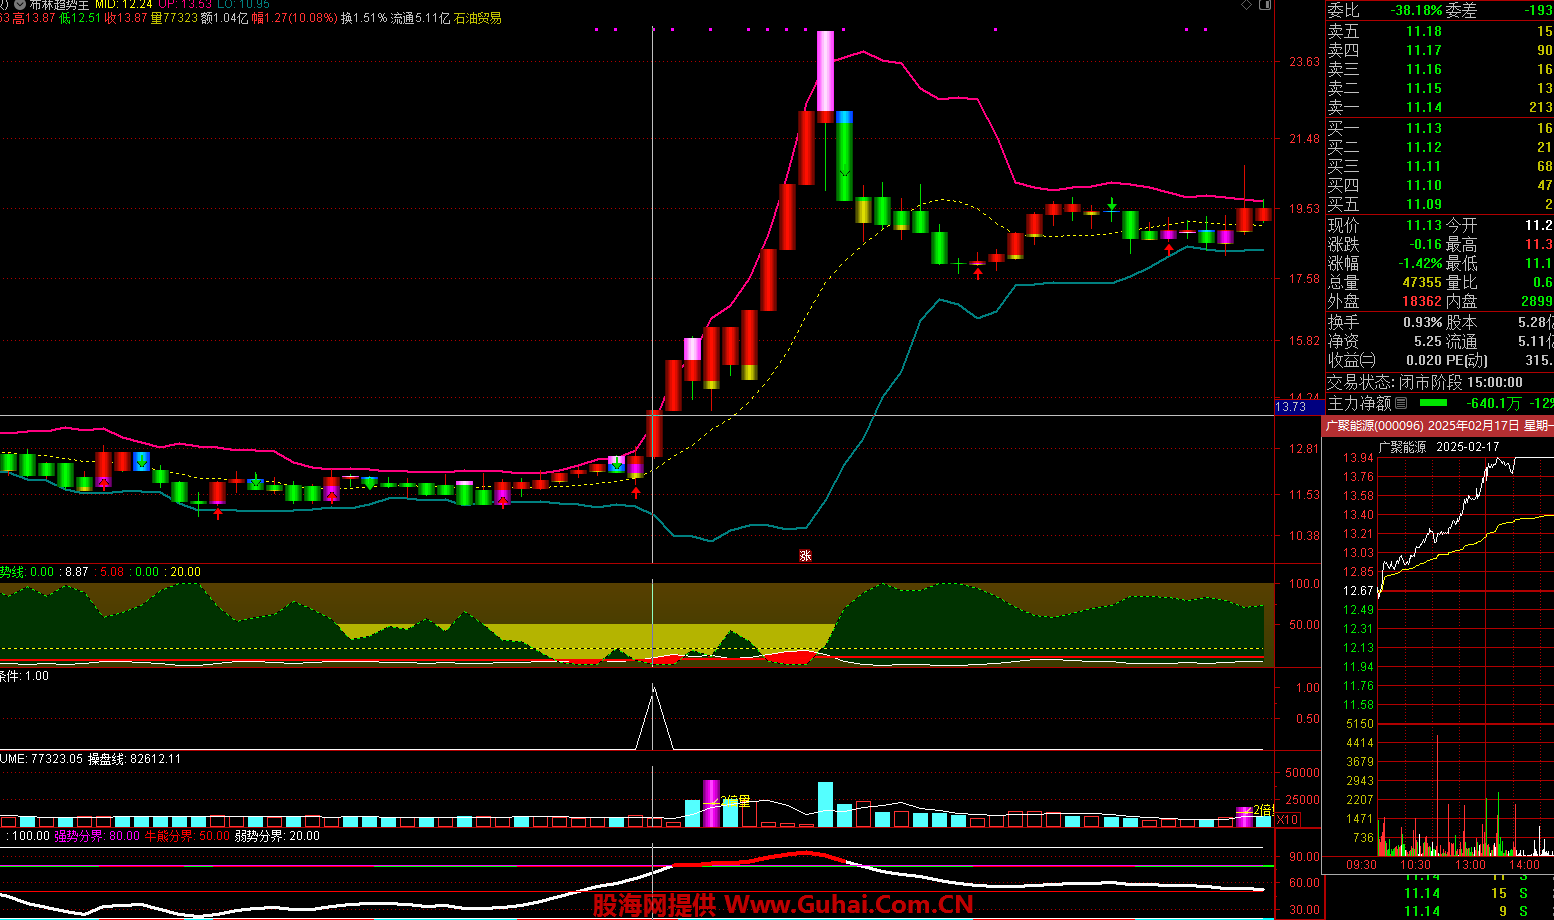Viewport: 1554px width, 920px height.
Task: Click the 2倍量 label in the volume panel
Action: pos(735,801)
